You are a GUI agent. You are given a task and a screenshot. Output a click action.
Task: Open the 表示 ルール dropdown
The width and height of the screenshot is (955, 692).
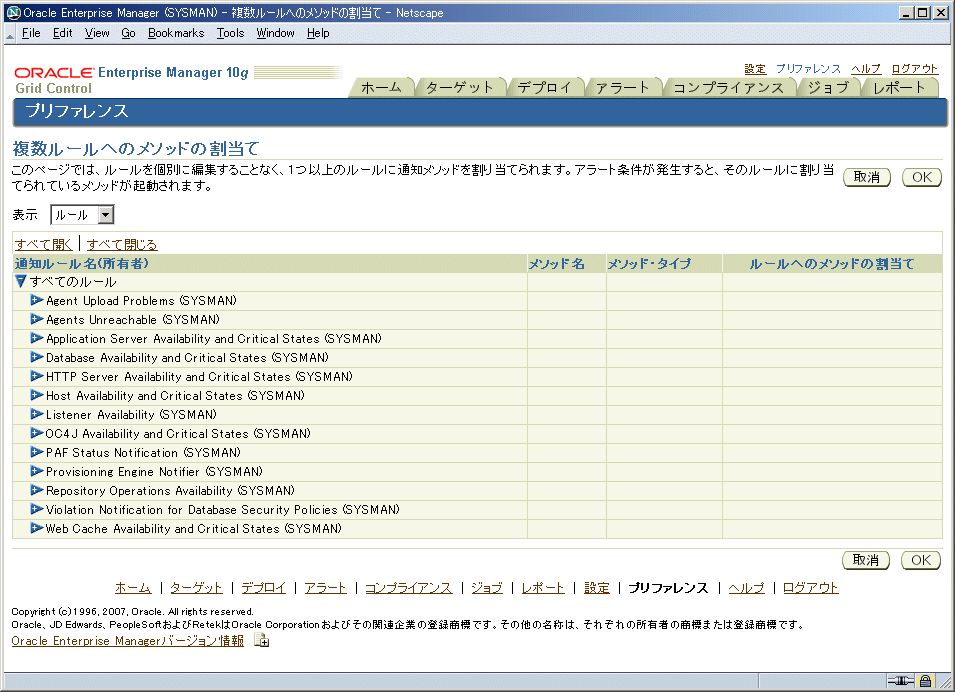82,214
